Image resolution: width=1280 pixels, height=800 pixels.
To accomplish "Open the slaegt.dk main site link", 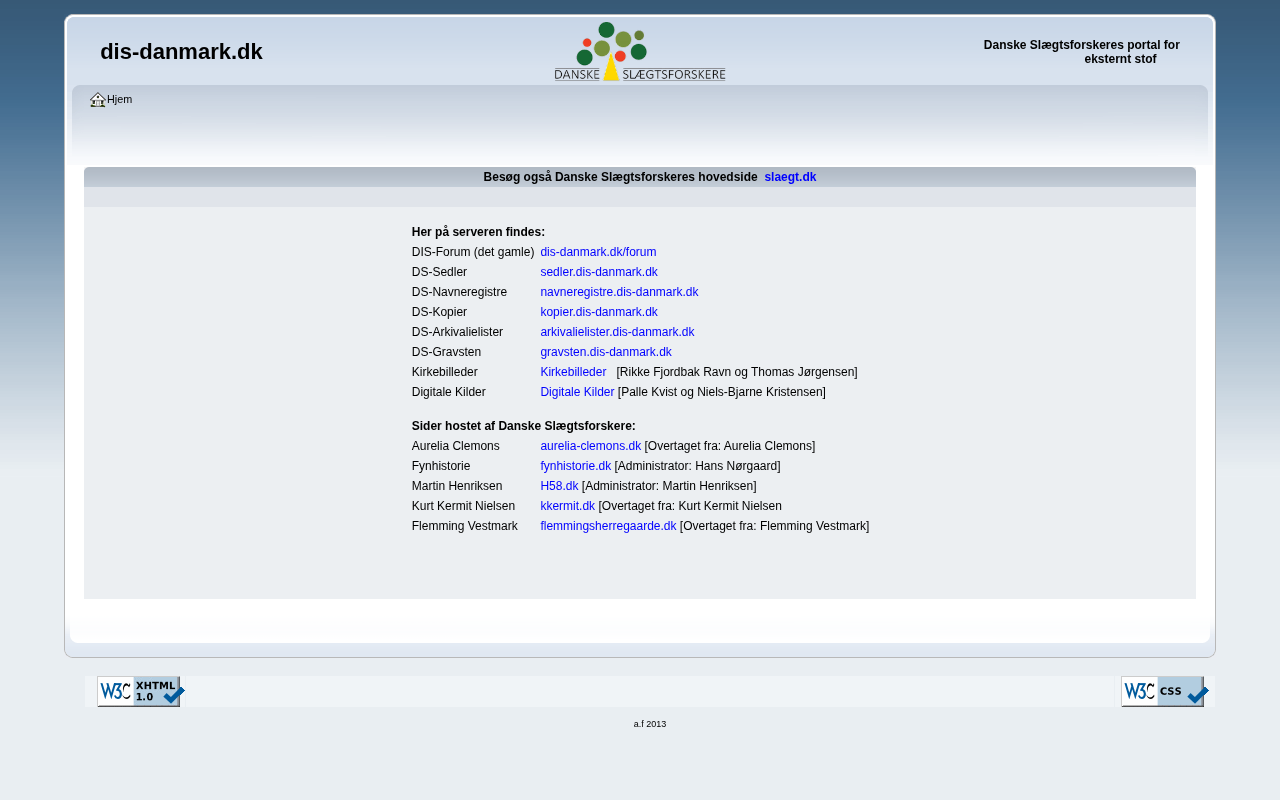I will [790, 177].
